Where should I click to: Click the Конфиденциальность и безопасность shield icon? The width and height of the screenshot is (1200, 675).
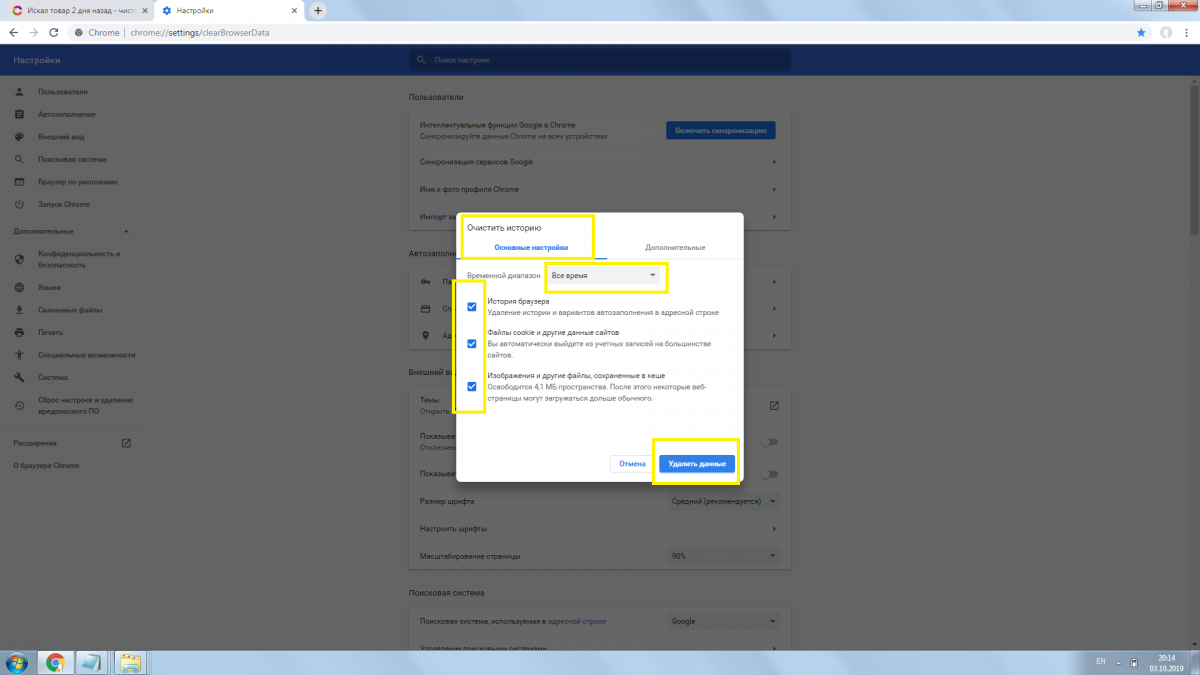pos(19,259)
